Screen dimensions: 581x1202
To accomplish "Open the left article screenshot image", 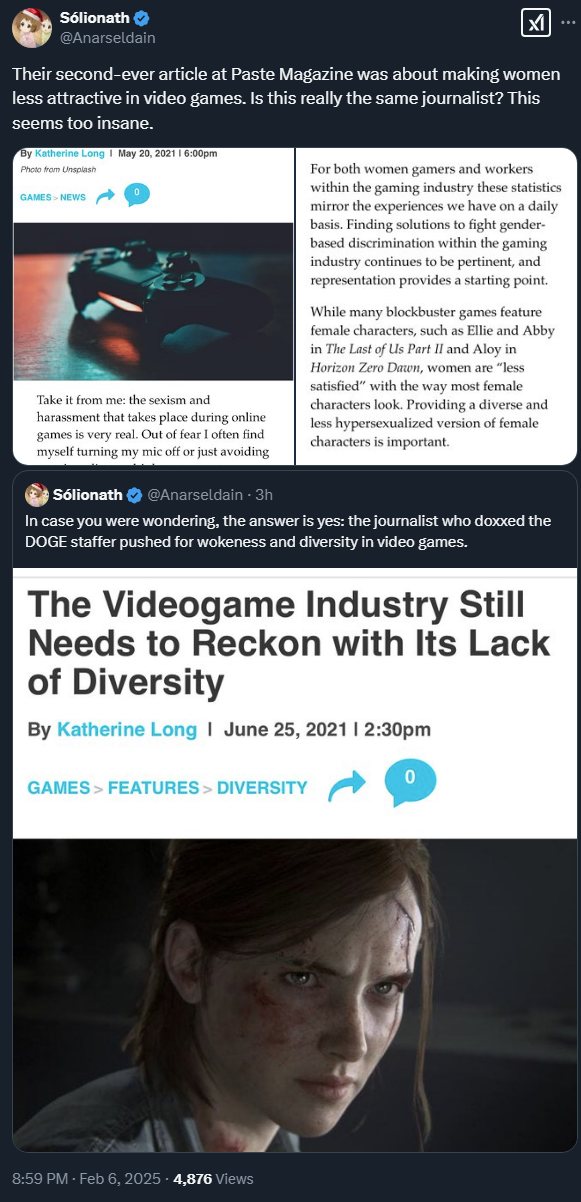I will [153, 306].
